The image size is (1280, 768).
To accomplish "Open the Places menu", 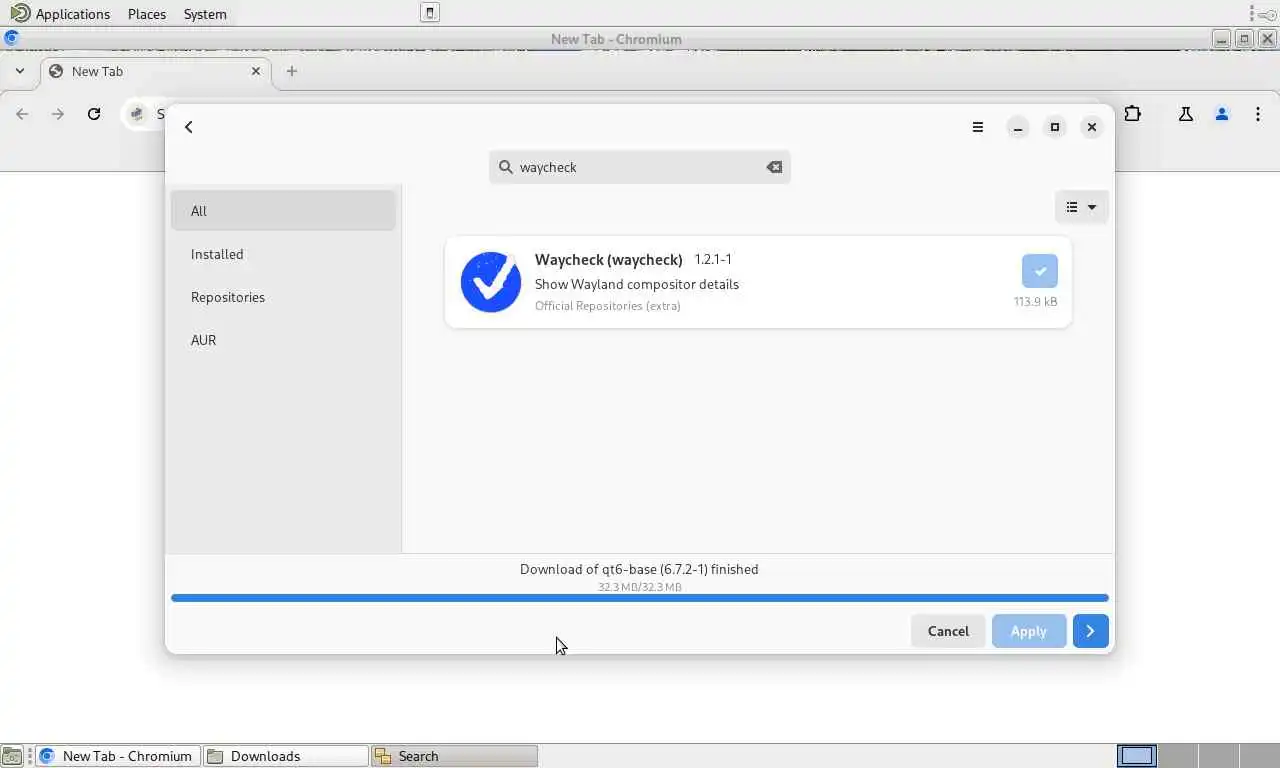I will 147,14.
